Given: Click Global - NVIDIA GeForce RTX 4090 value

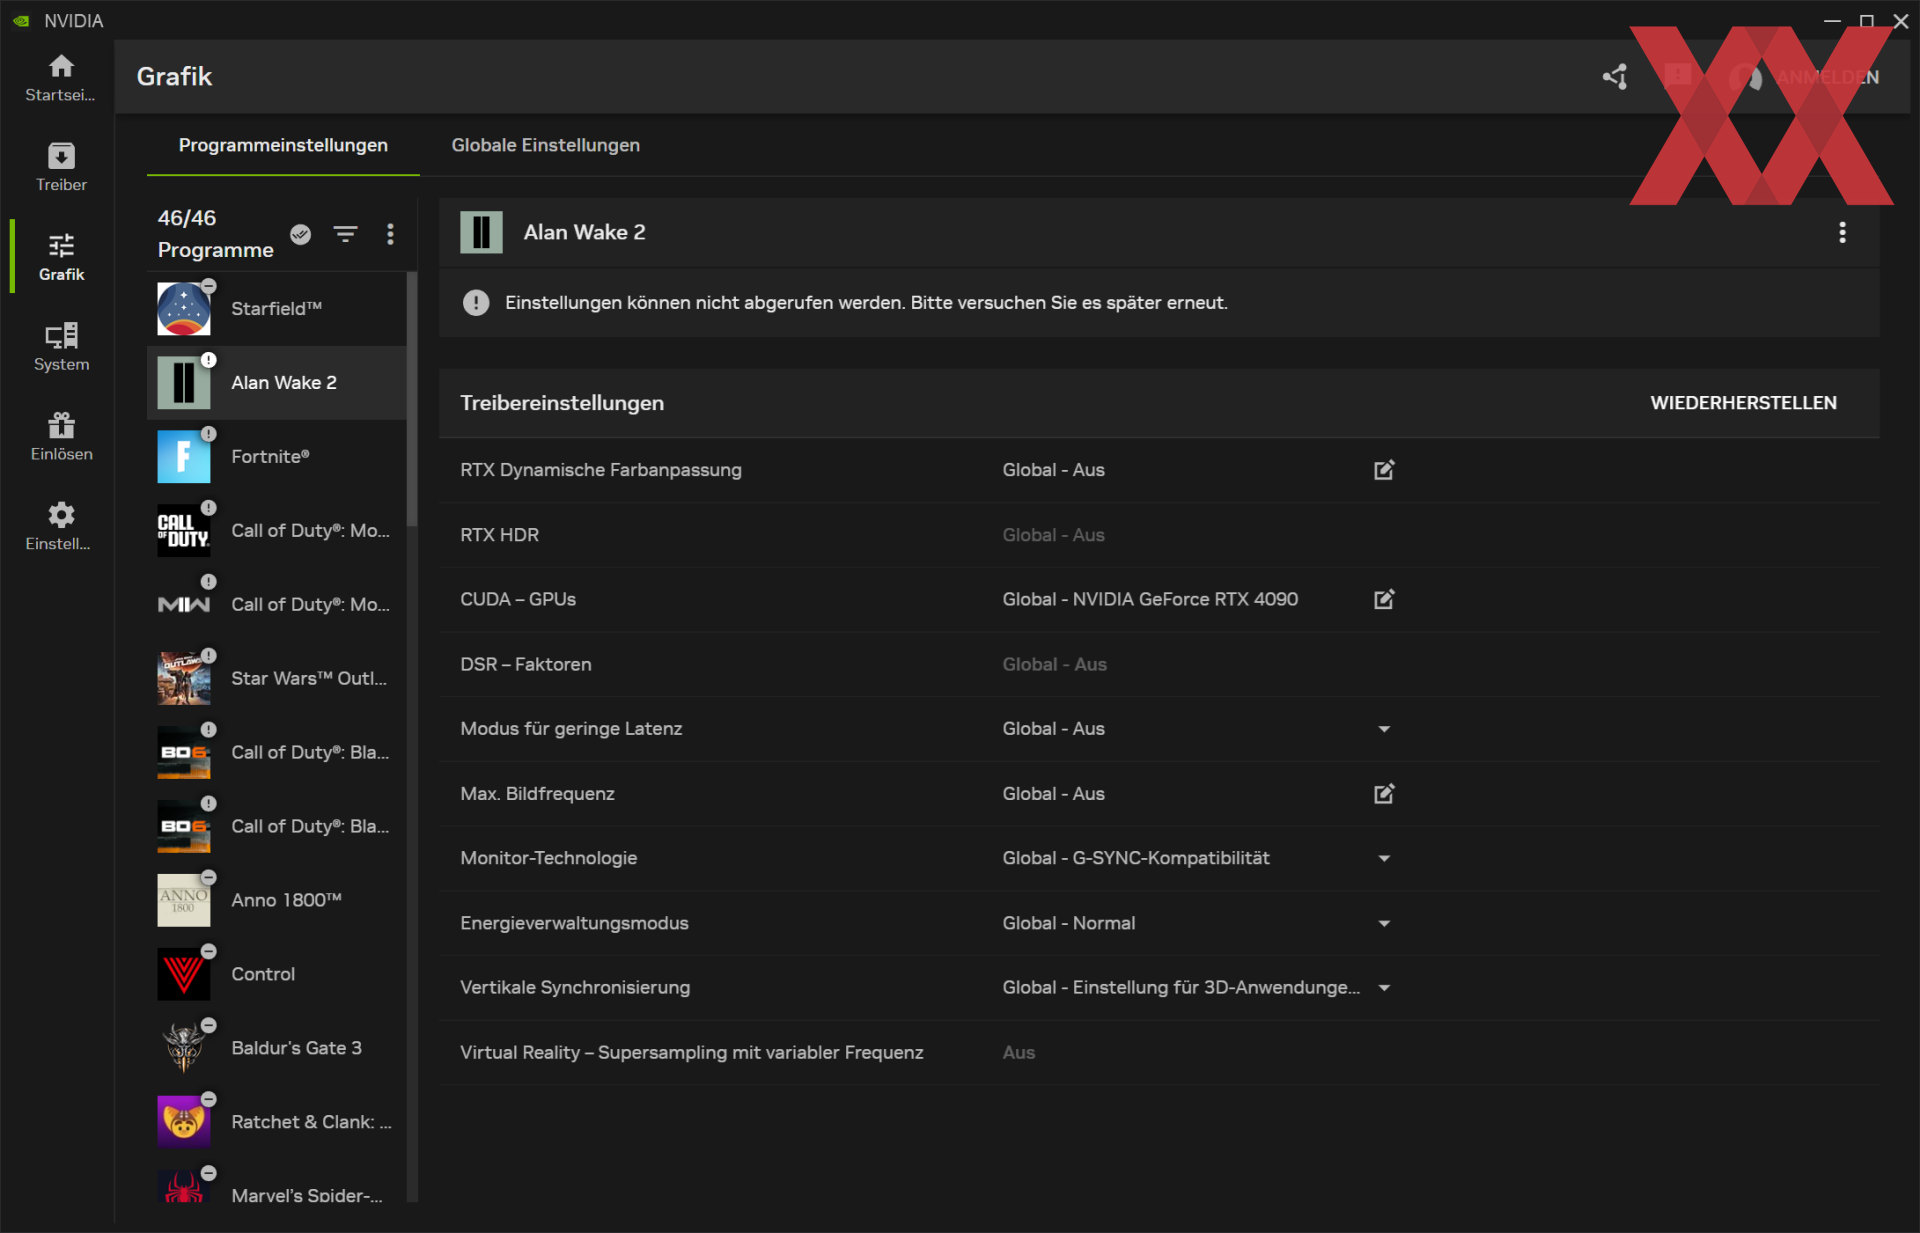Looking at the screenshot, I should (1150, 599).
